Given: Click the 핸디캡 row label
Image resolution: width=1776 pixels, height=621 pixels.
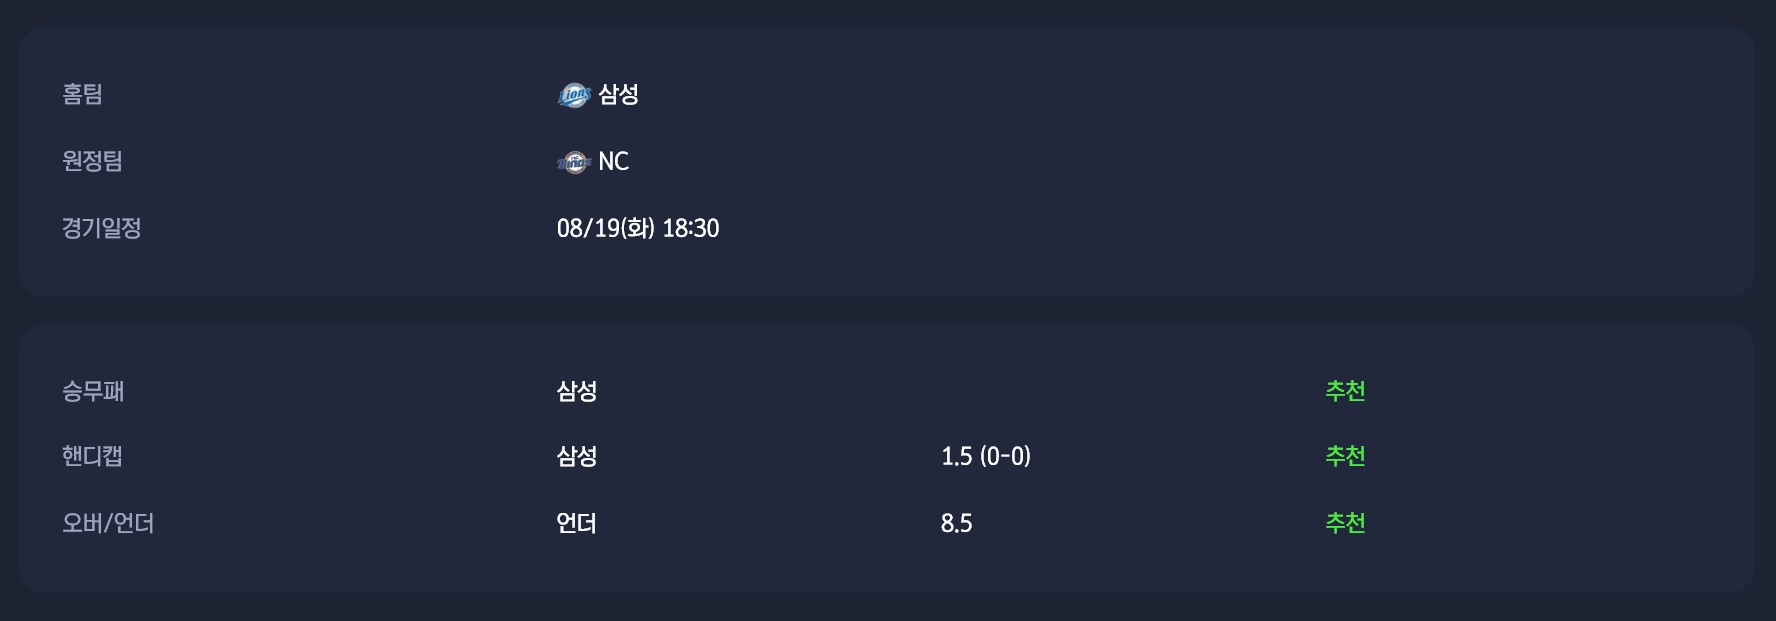Looking at the screenshot, I should (92, 456).
